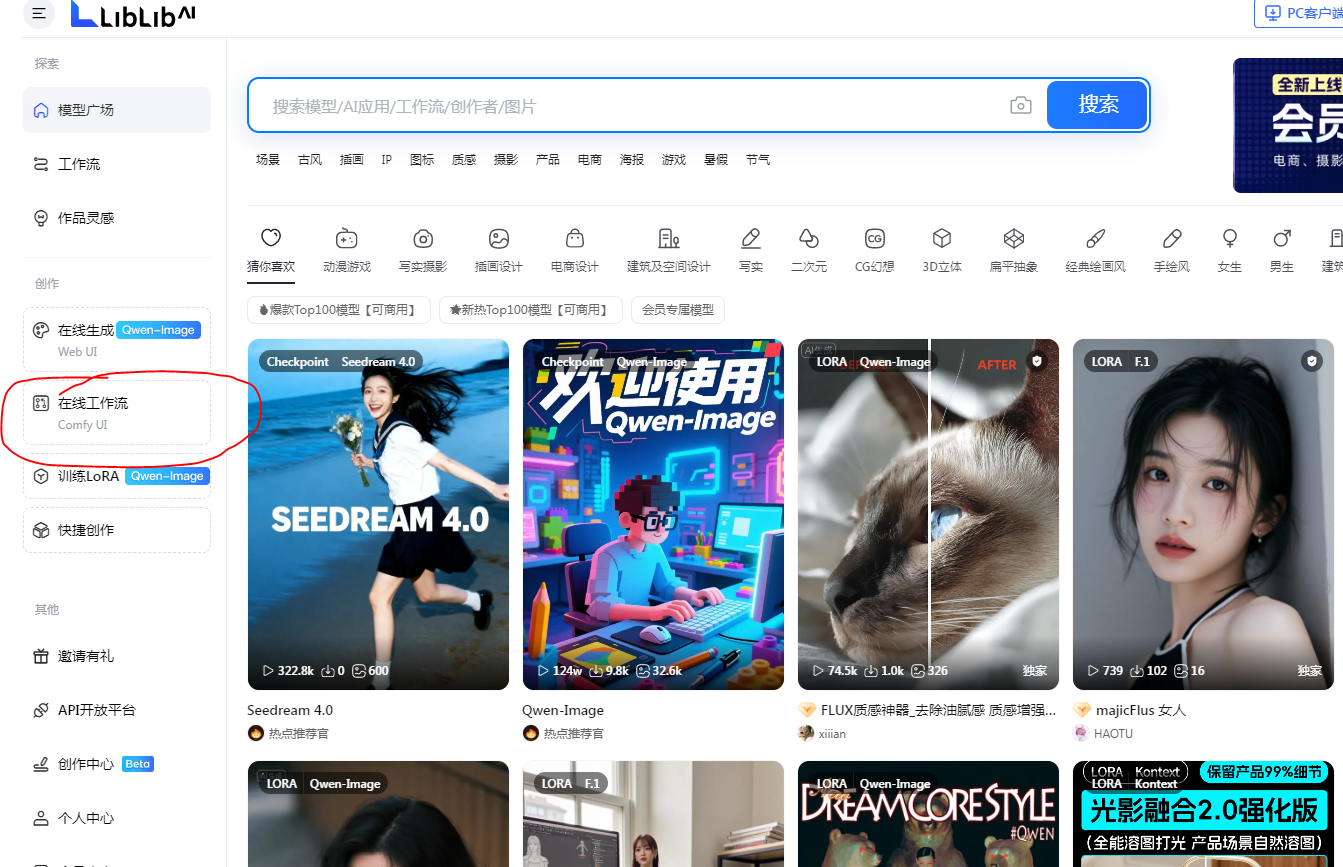Open the Seedream 4.0 model thumbnail

point(378,514)
